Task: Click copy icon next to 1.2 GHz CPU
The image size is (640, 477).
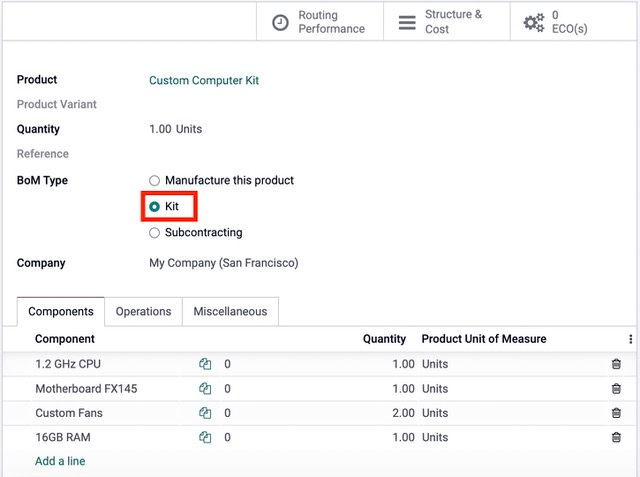Action: [205, 364]
